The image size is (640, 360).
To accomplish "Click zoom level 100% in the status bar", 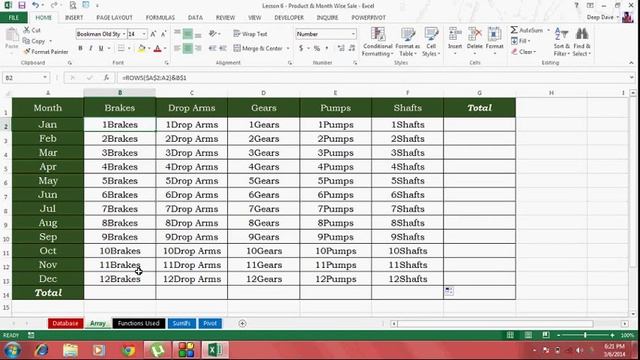I will (x=627, y=335).
